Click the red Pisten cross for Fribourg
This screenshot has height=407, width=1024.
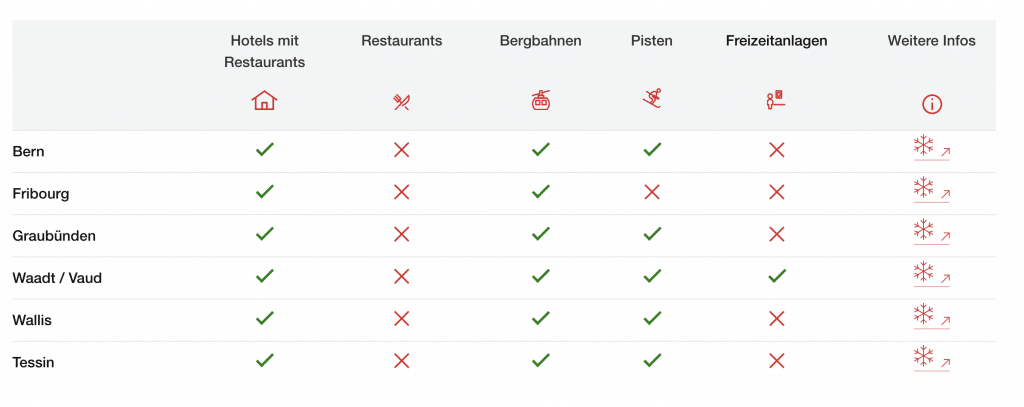(x=652, y=192)
